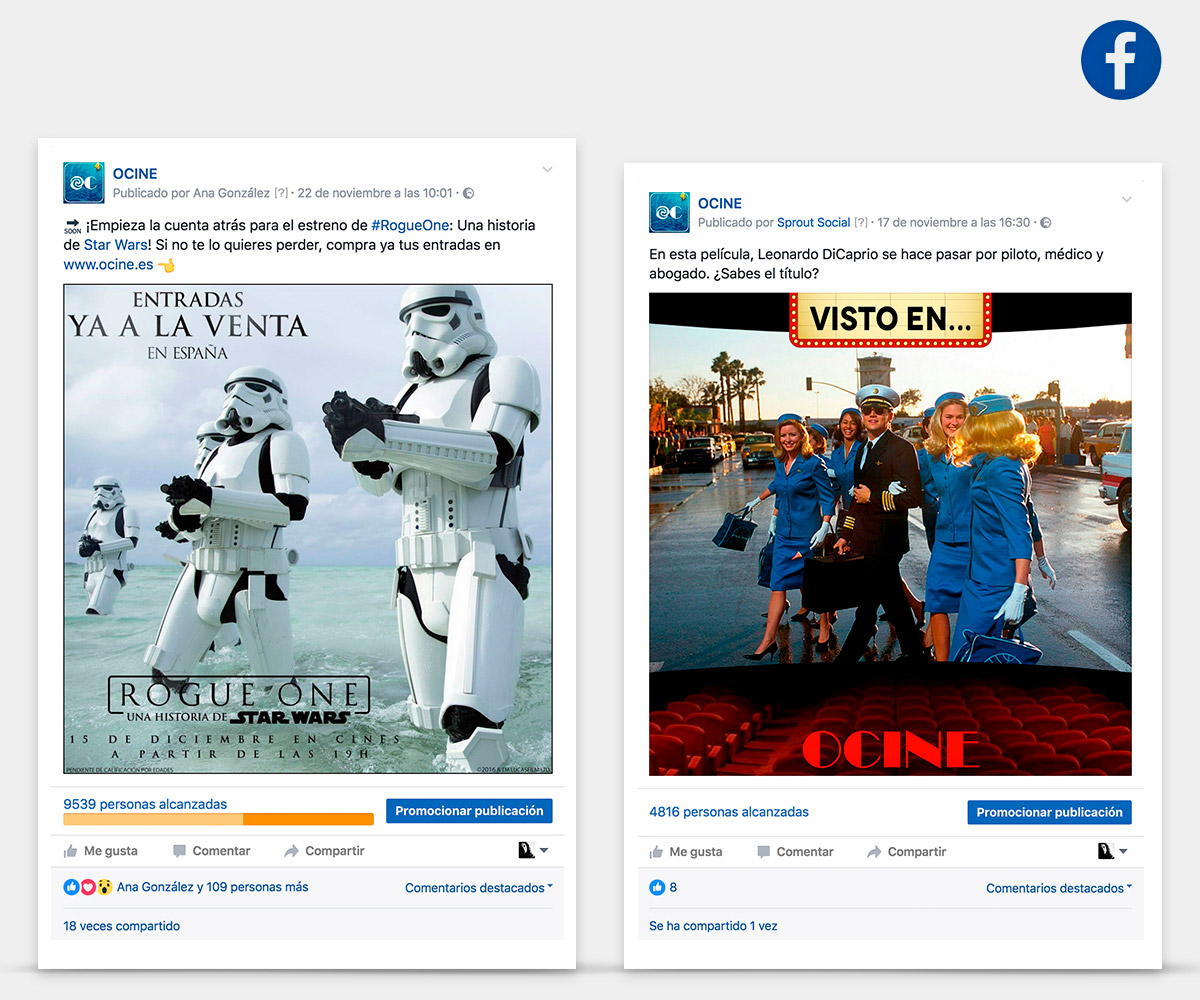1200x1000 pixels.
Task: Click the #RogueOne hashtag
Action: point(410,225)
